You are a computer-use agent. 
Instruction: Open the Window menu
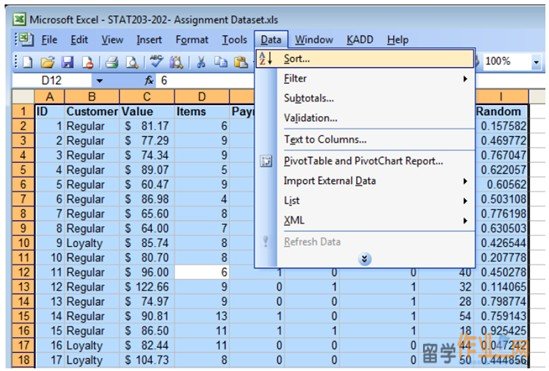314,40
